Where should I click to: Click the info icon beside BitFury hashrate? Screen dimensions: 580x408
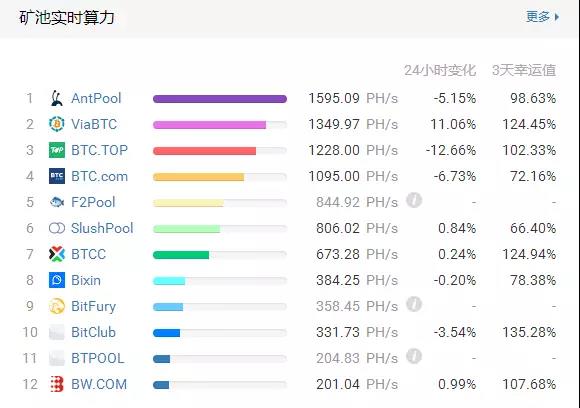coord(414,304)
